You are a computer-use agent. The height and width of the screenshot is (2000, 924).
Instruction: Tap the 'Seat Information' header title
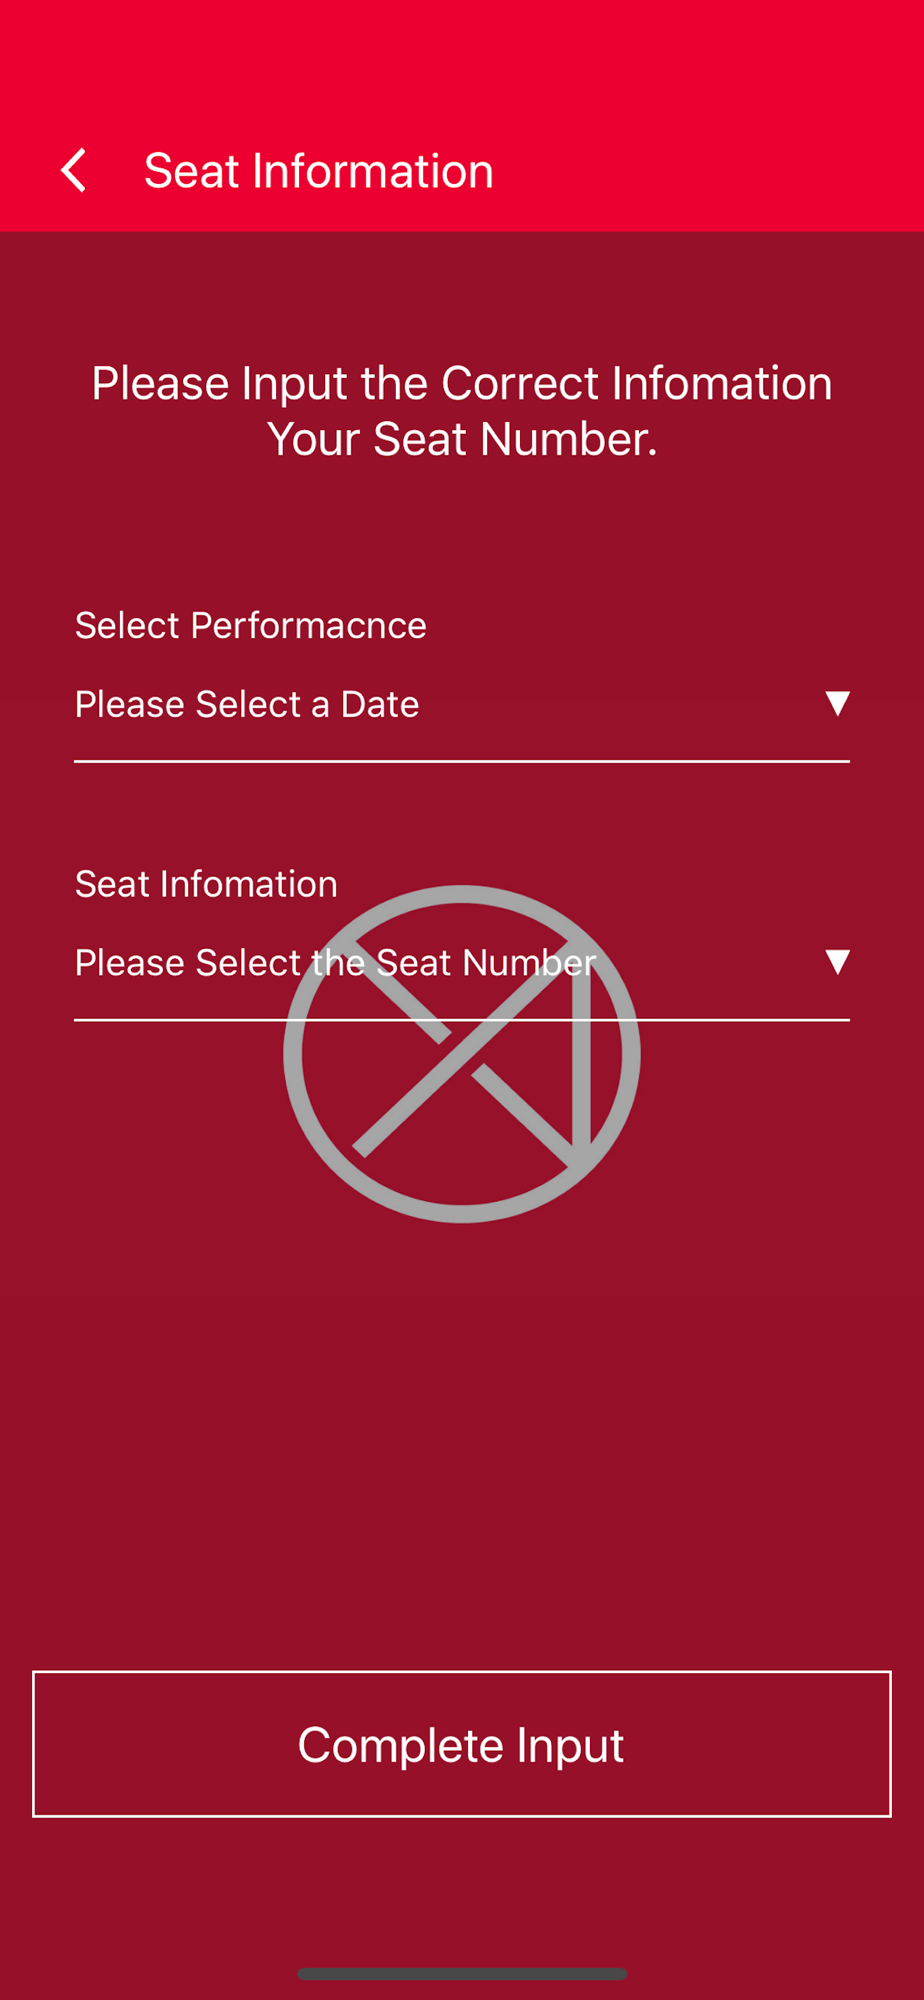[319, 171]
